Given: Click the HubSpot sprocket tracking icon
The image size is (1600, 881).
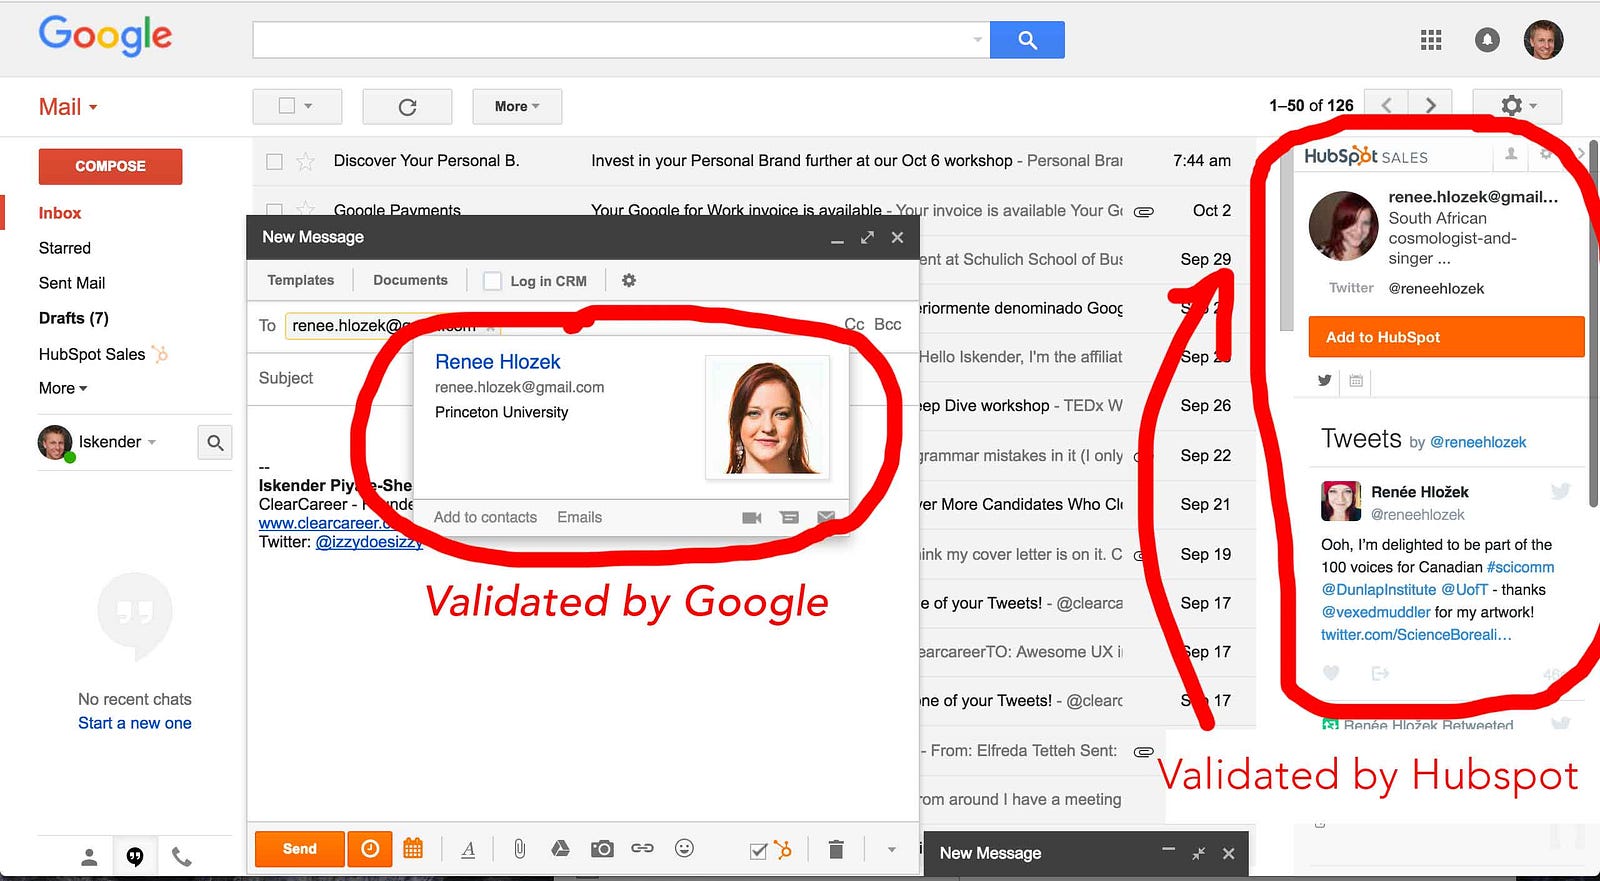Looking at the screenshot, I should 783,850.
